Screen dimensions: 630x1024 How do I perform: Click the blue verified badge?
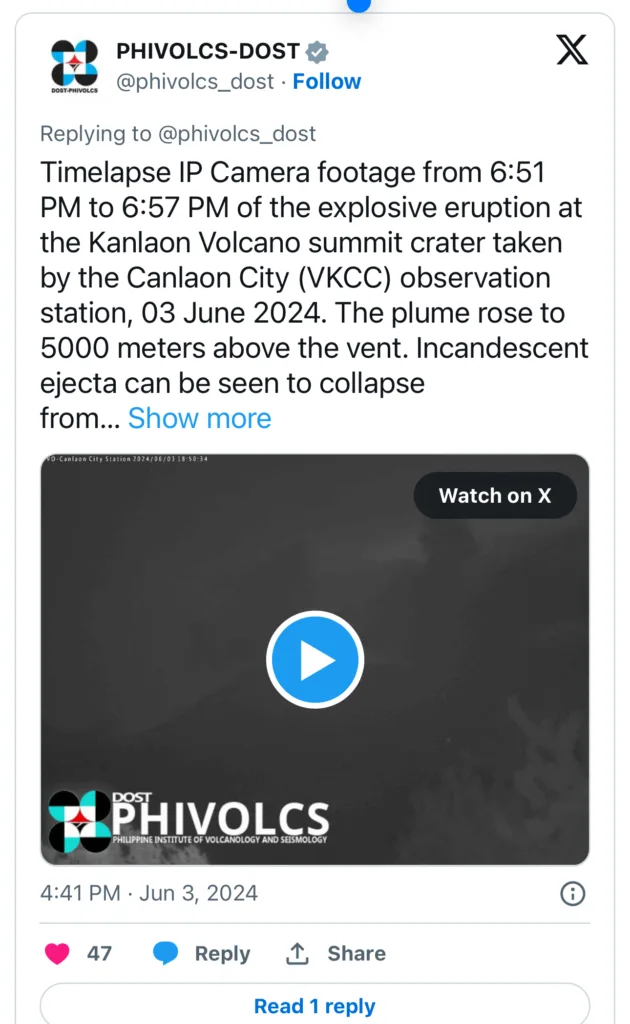[317, 52]
